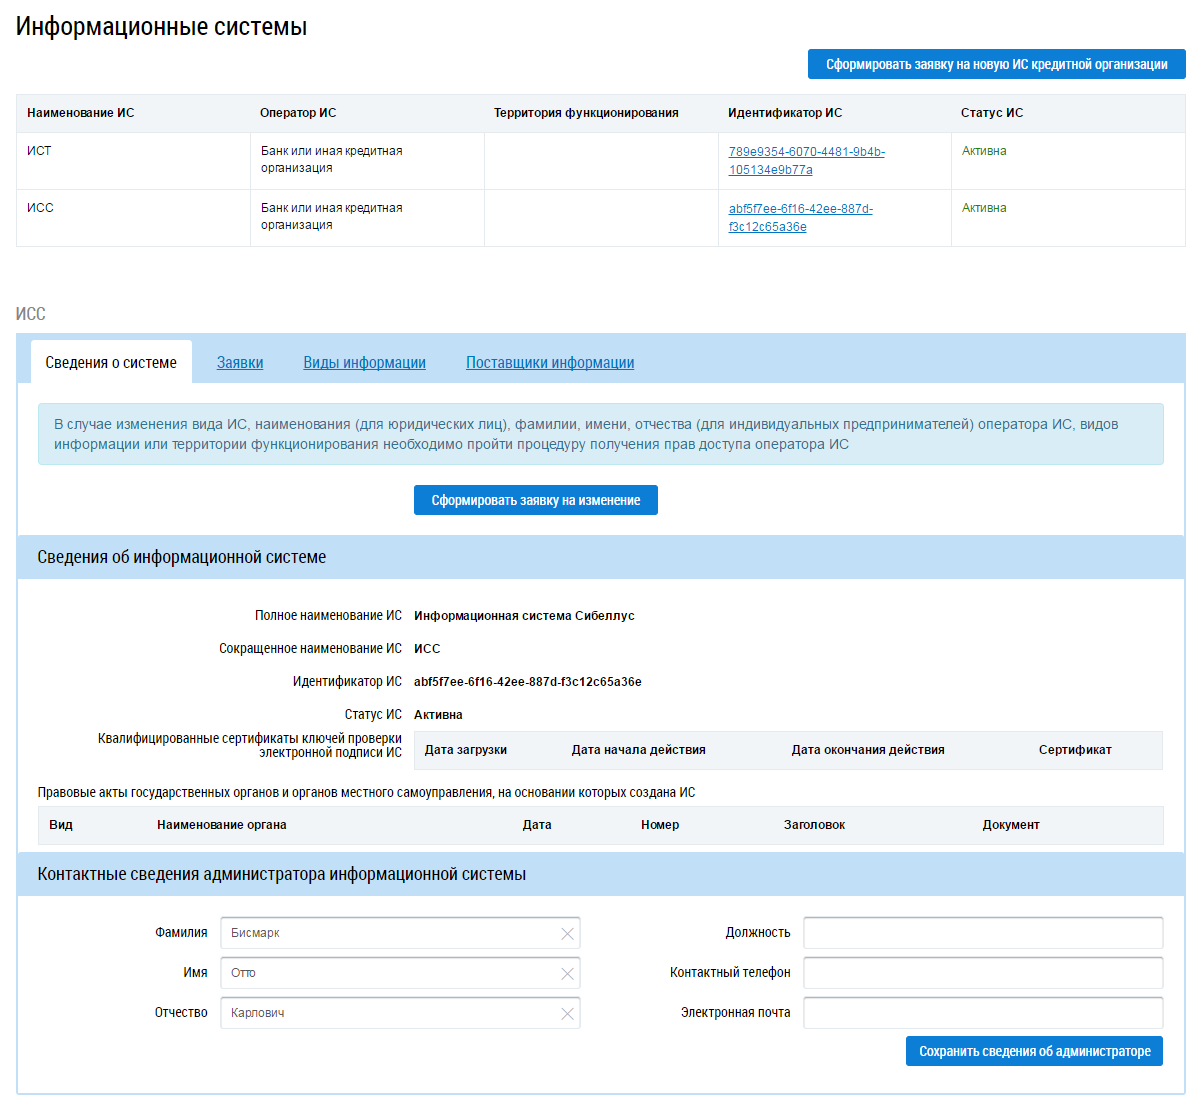
Task: Focus the Должность input field
Action: tap(982, 933)
